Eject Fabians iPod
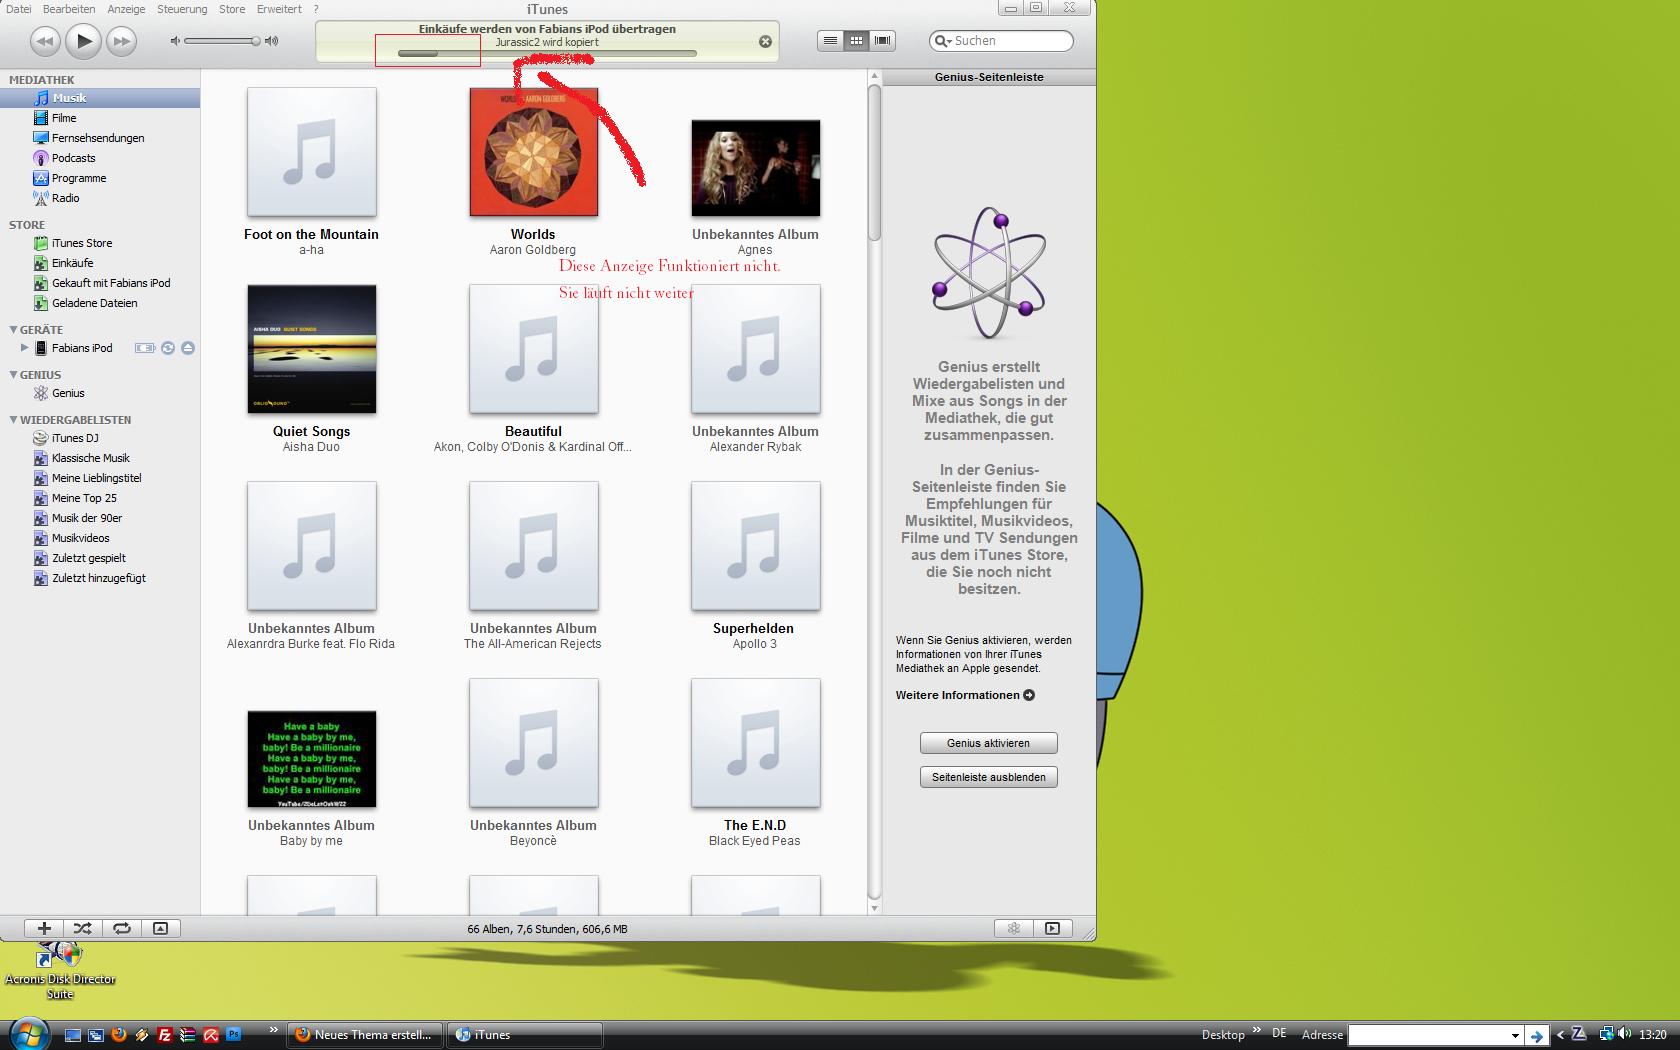 point(188,348)
